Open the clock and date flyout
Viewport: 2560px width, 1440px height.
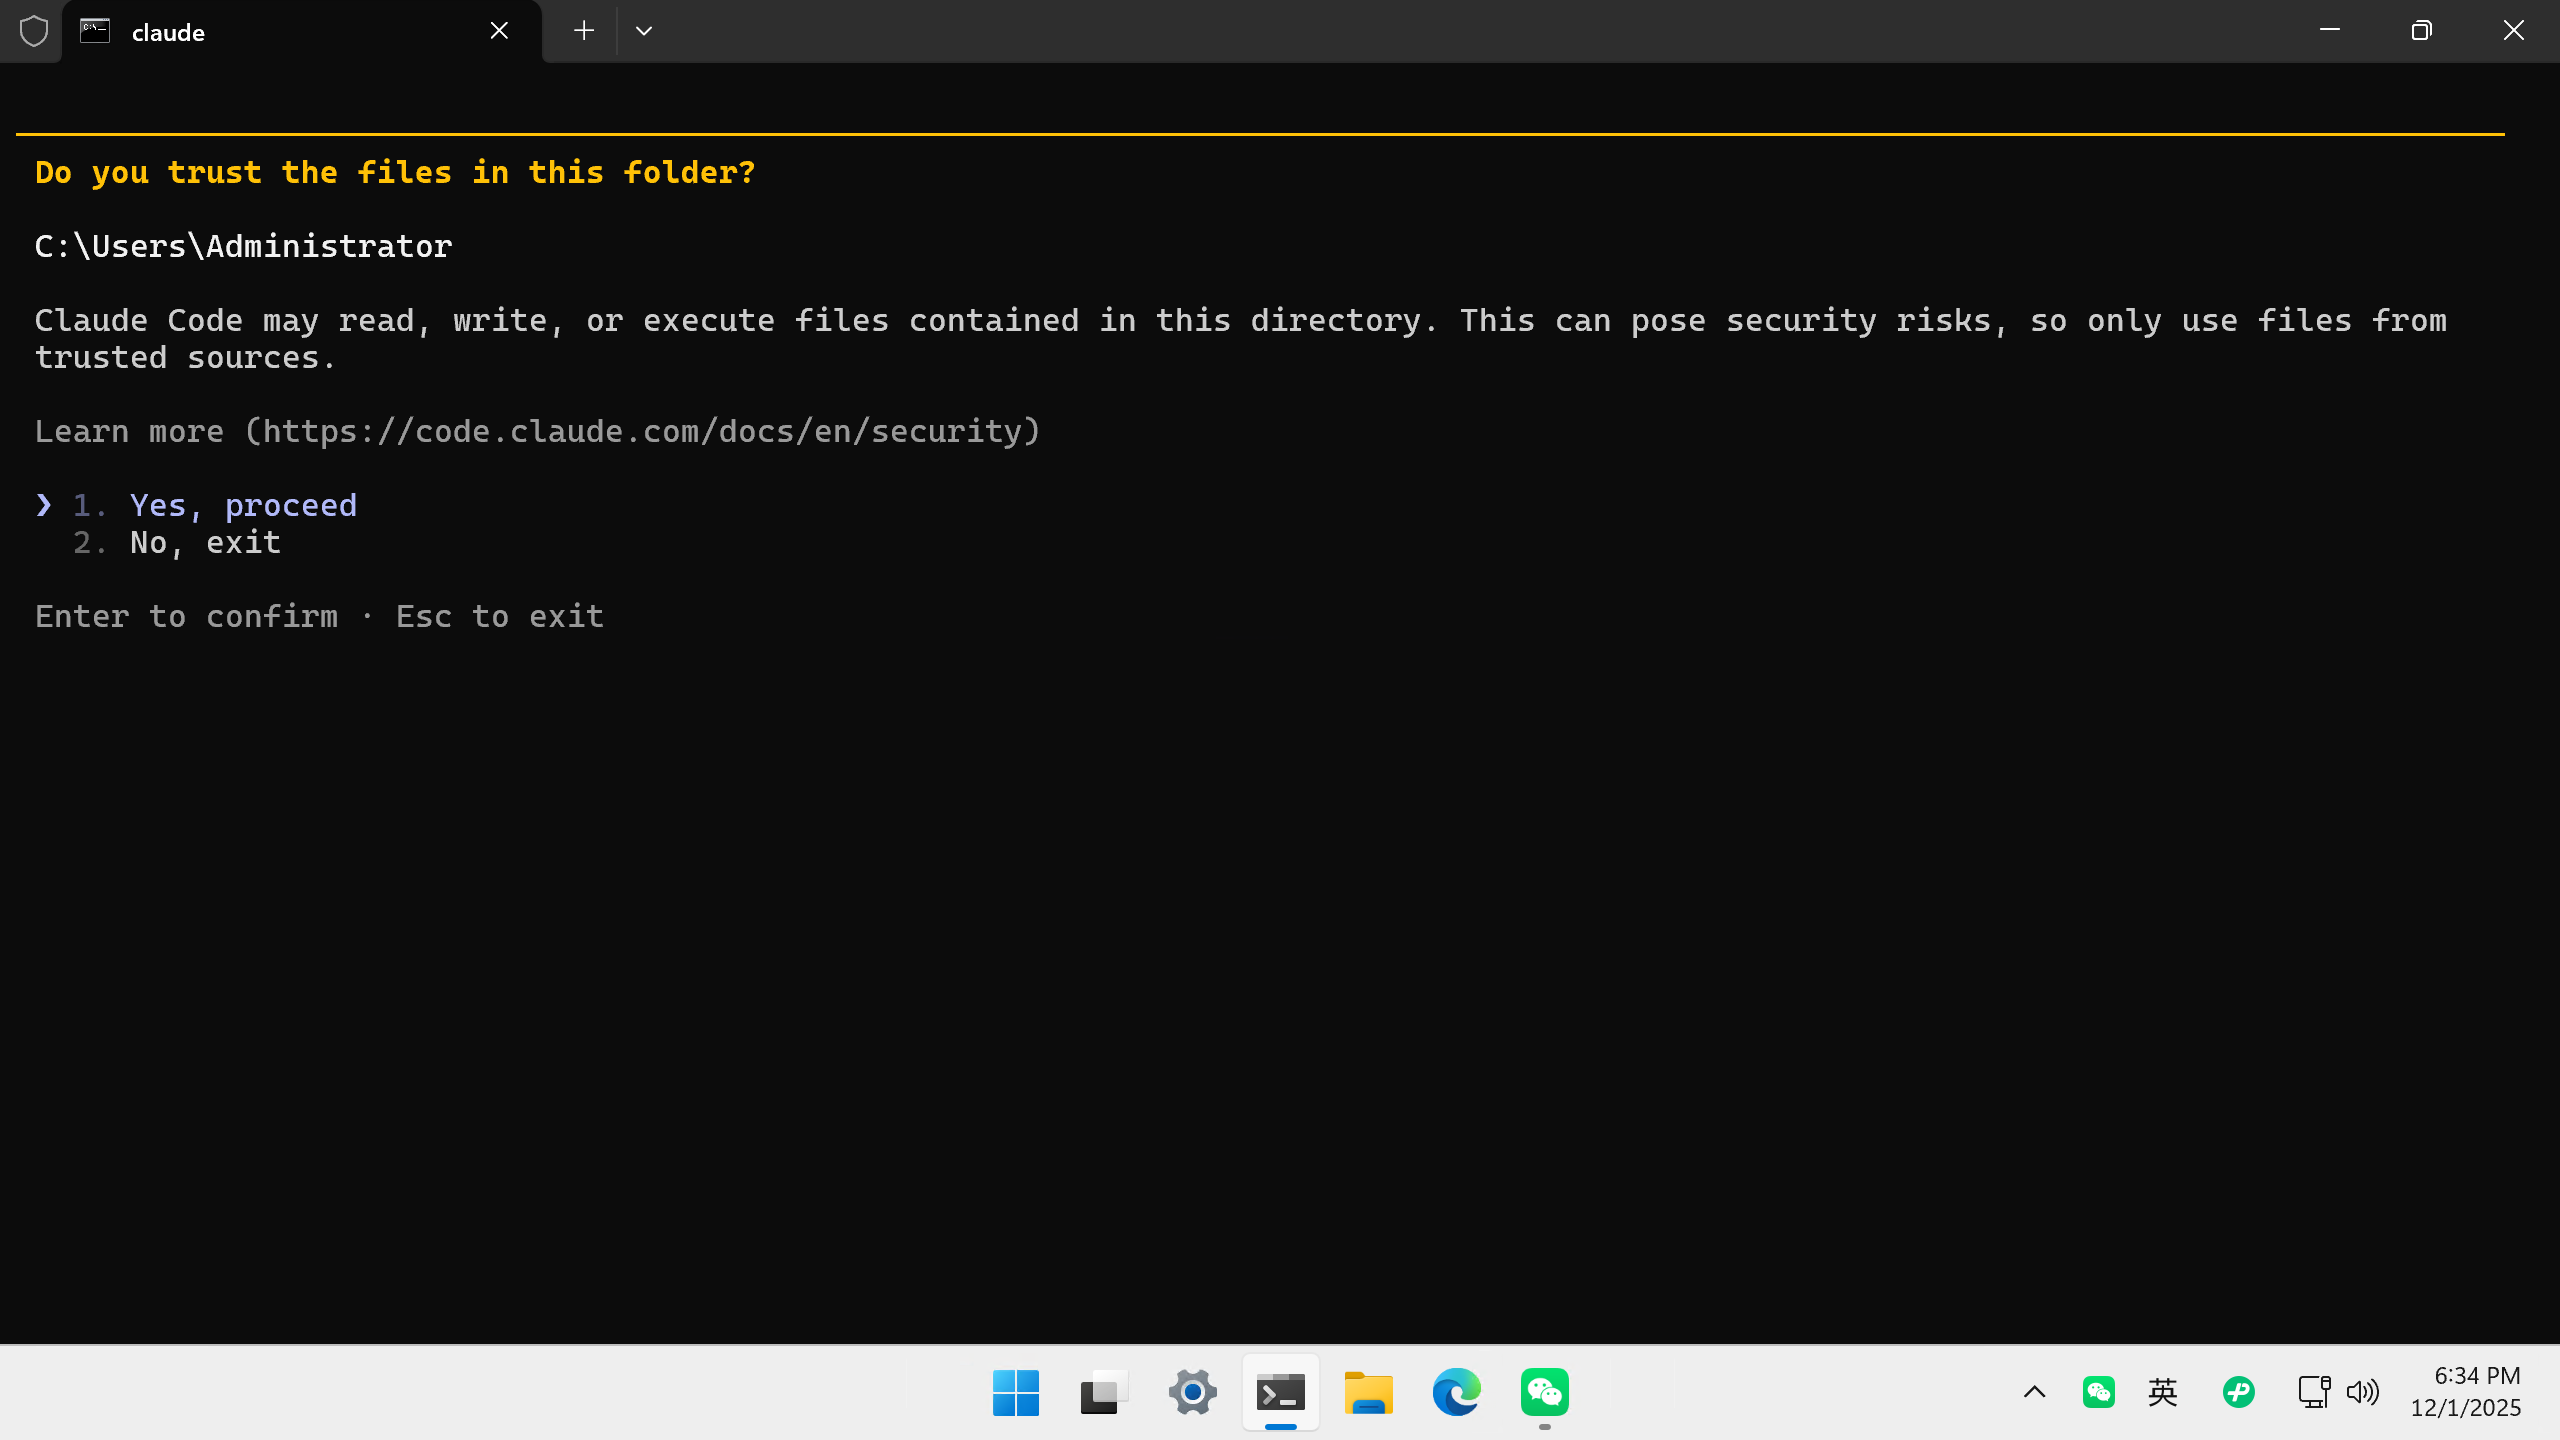[2466, 1392]
